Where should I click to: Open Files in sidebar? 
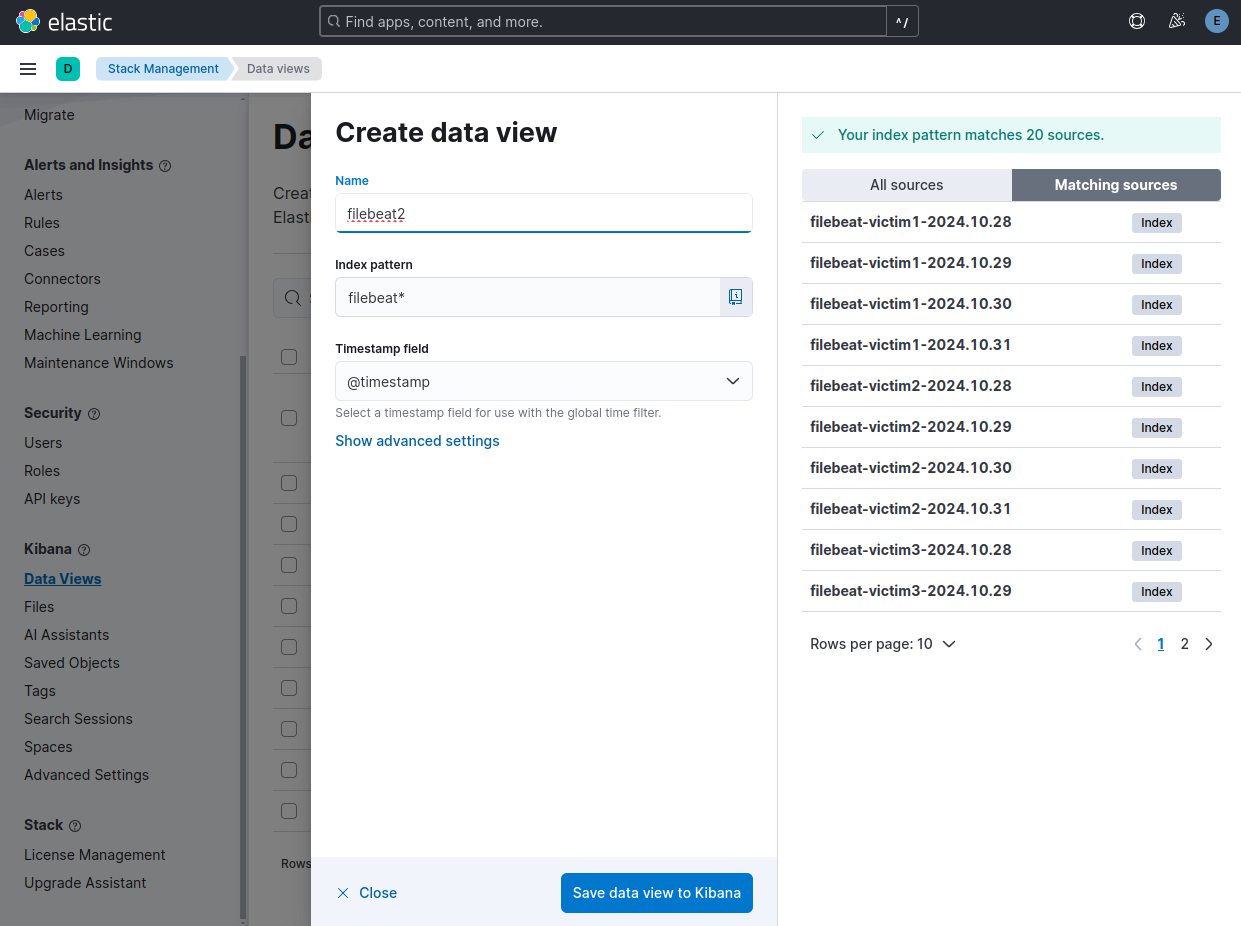click(x=39, y=607)
